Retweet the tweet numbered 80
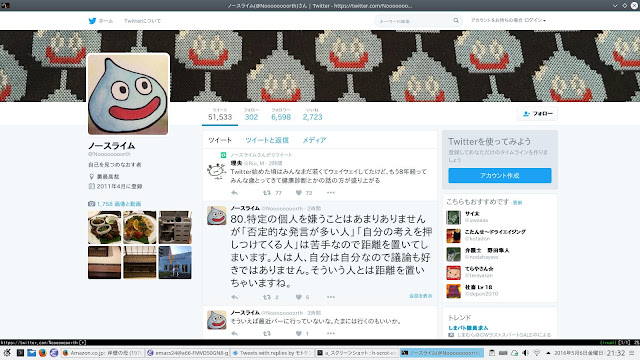 (267, 297)
